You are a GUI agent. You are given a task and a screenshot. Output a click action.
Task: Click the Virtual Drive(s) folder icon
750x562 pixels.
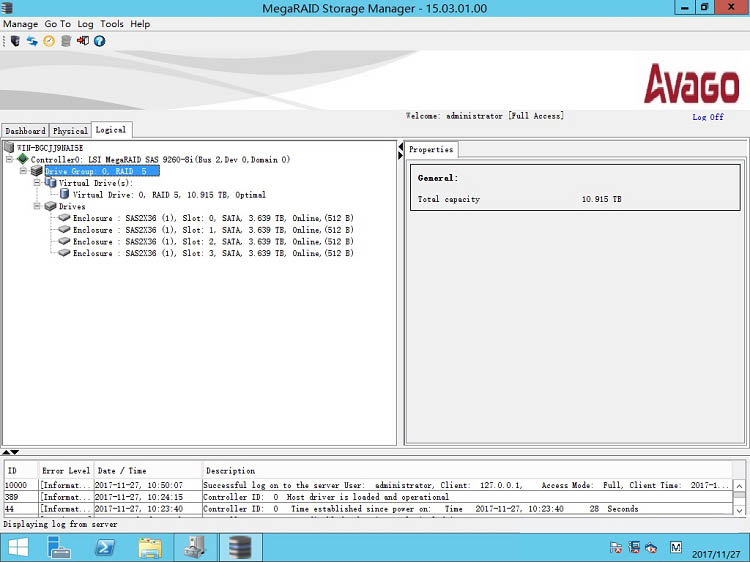coord(50,183)
